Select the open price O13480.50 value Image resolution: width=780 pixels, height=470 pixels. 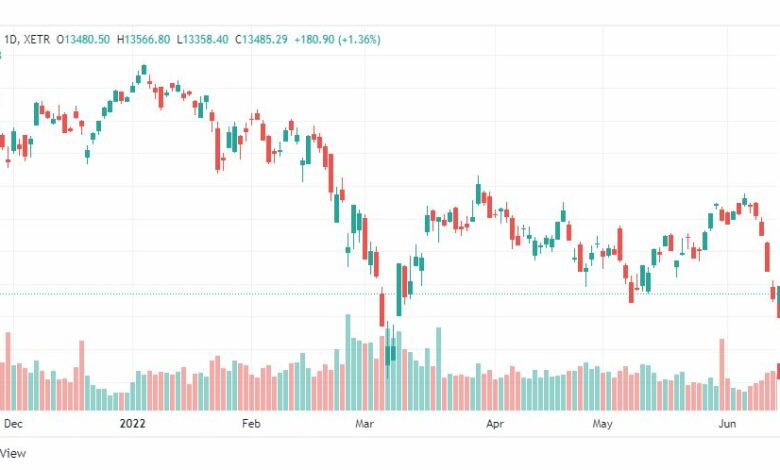coord(83,39)
